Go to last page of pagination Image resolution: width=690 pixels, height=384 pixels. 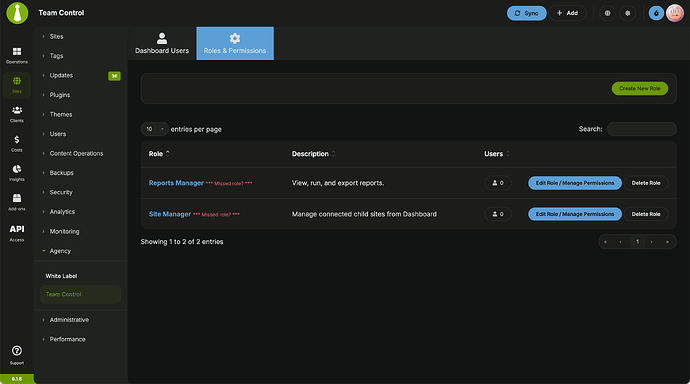coord(668,241)
